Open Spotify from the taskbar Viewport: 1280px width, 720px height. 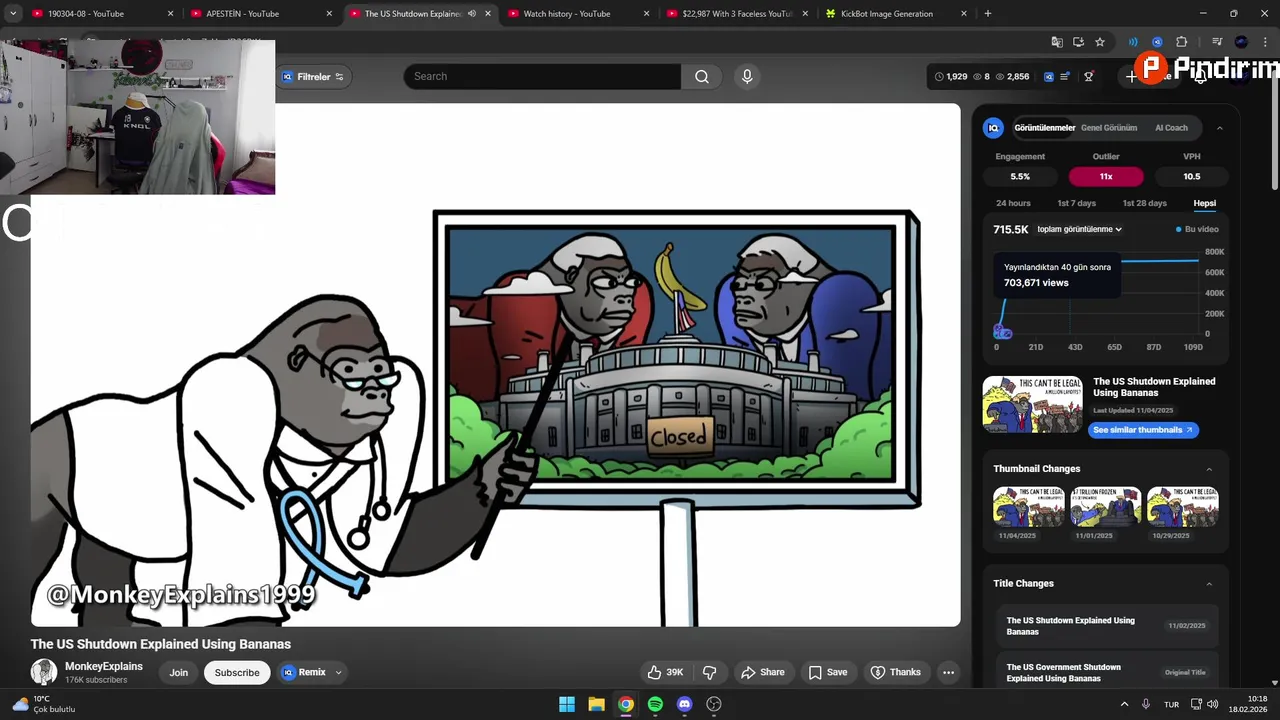(x=655, y=704)
